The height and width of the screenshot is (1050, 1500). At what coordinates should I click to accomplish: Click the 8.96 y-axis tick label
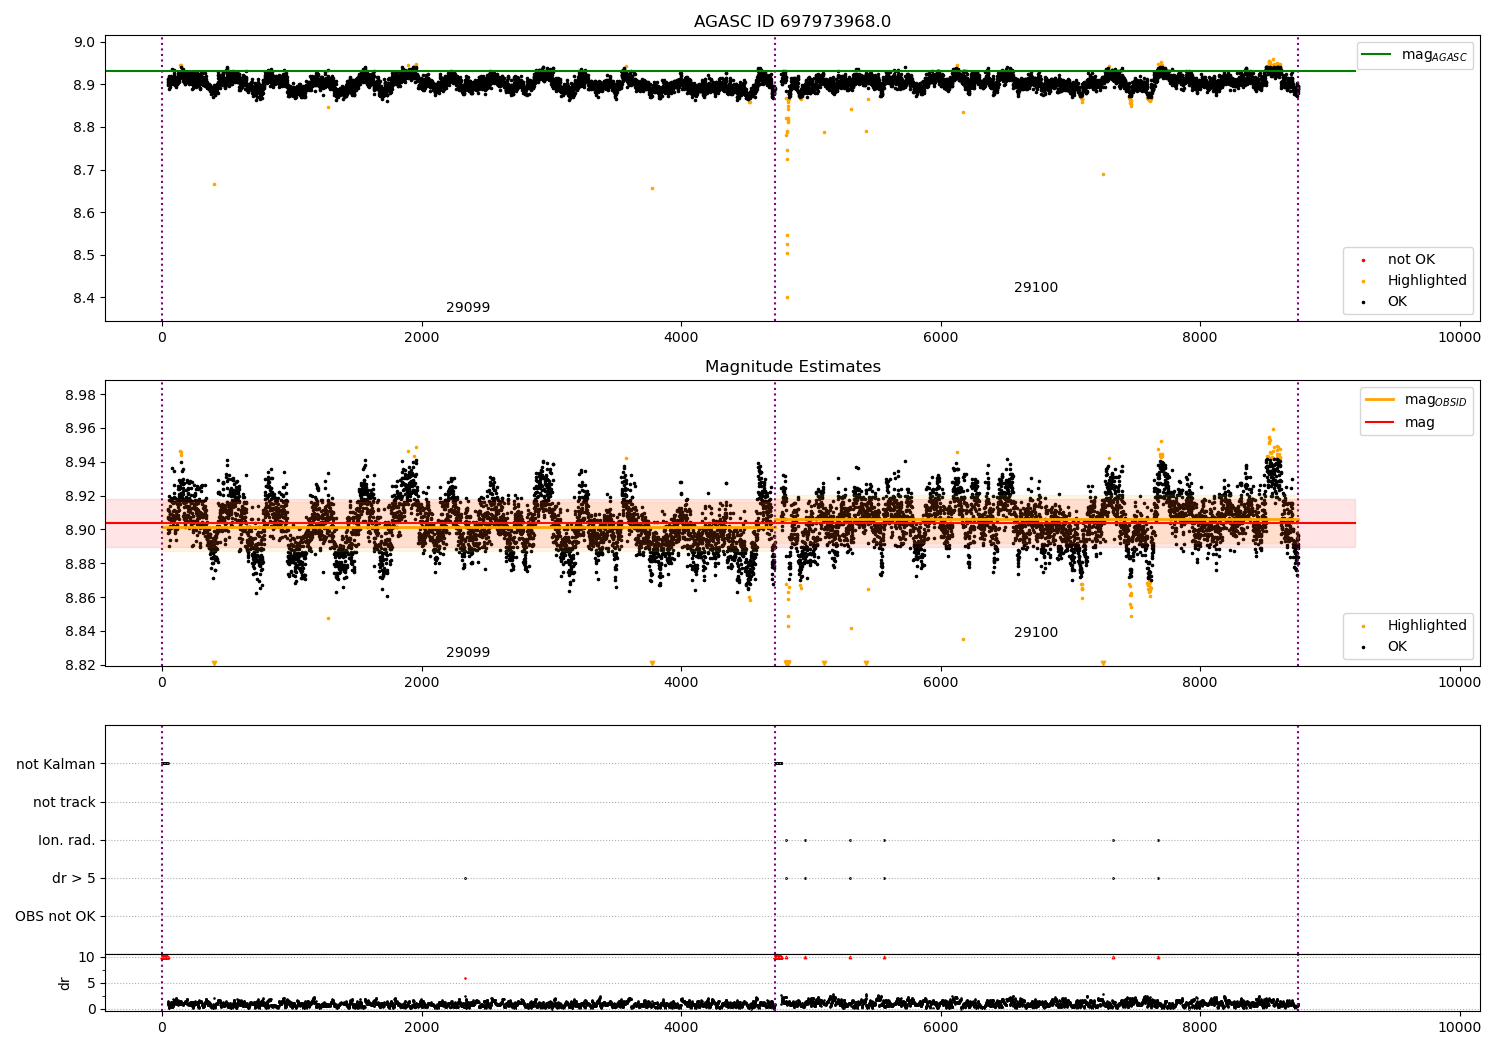(x=82, y=429)
